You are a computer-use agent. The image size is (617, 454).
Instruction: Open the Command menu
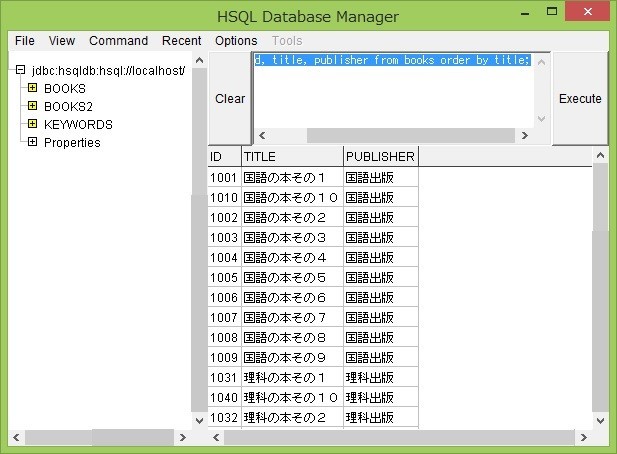[118, 41]
